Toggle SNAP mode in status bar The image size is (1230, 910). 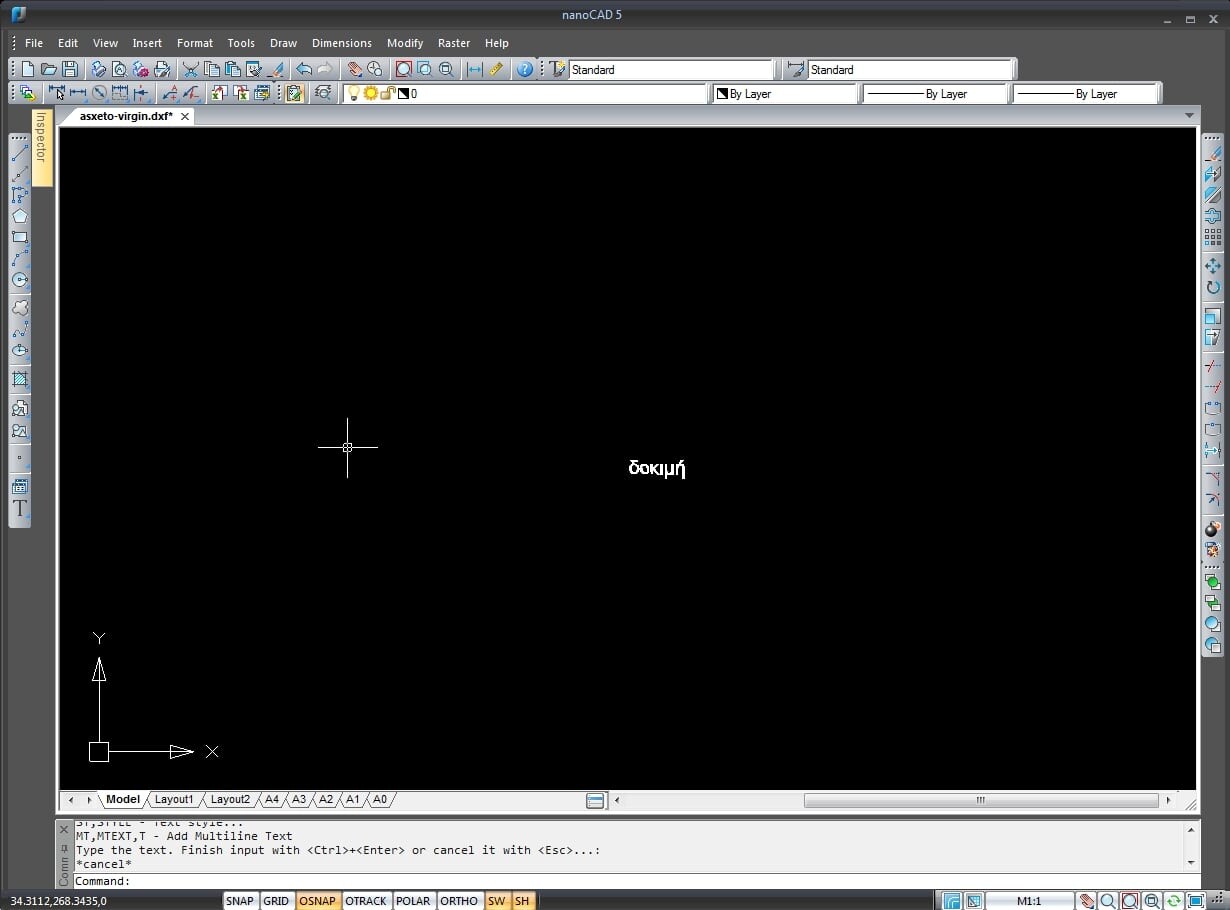[x=240, y=901]
